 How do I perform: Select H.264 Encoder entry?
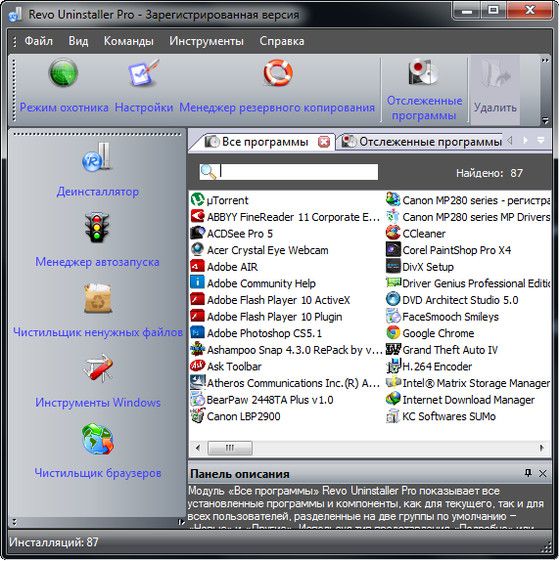[x=429, y=366]
